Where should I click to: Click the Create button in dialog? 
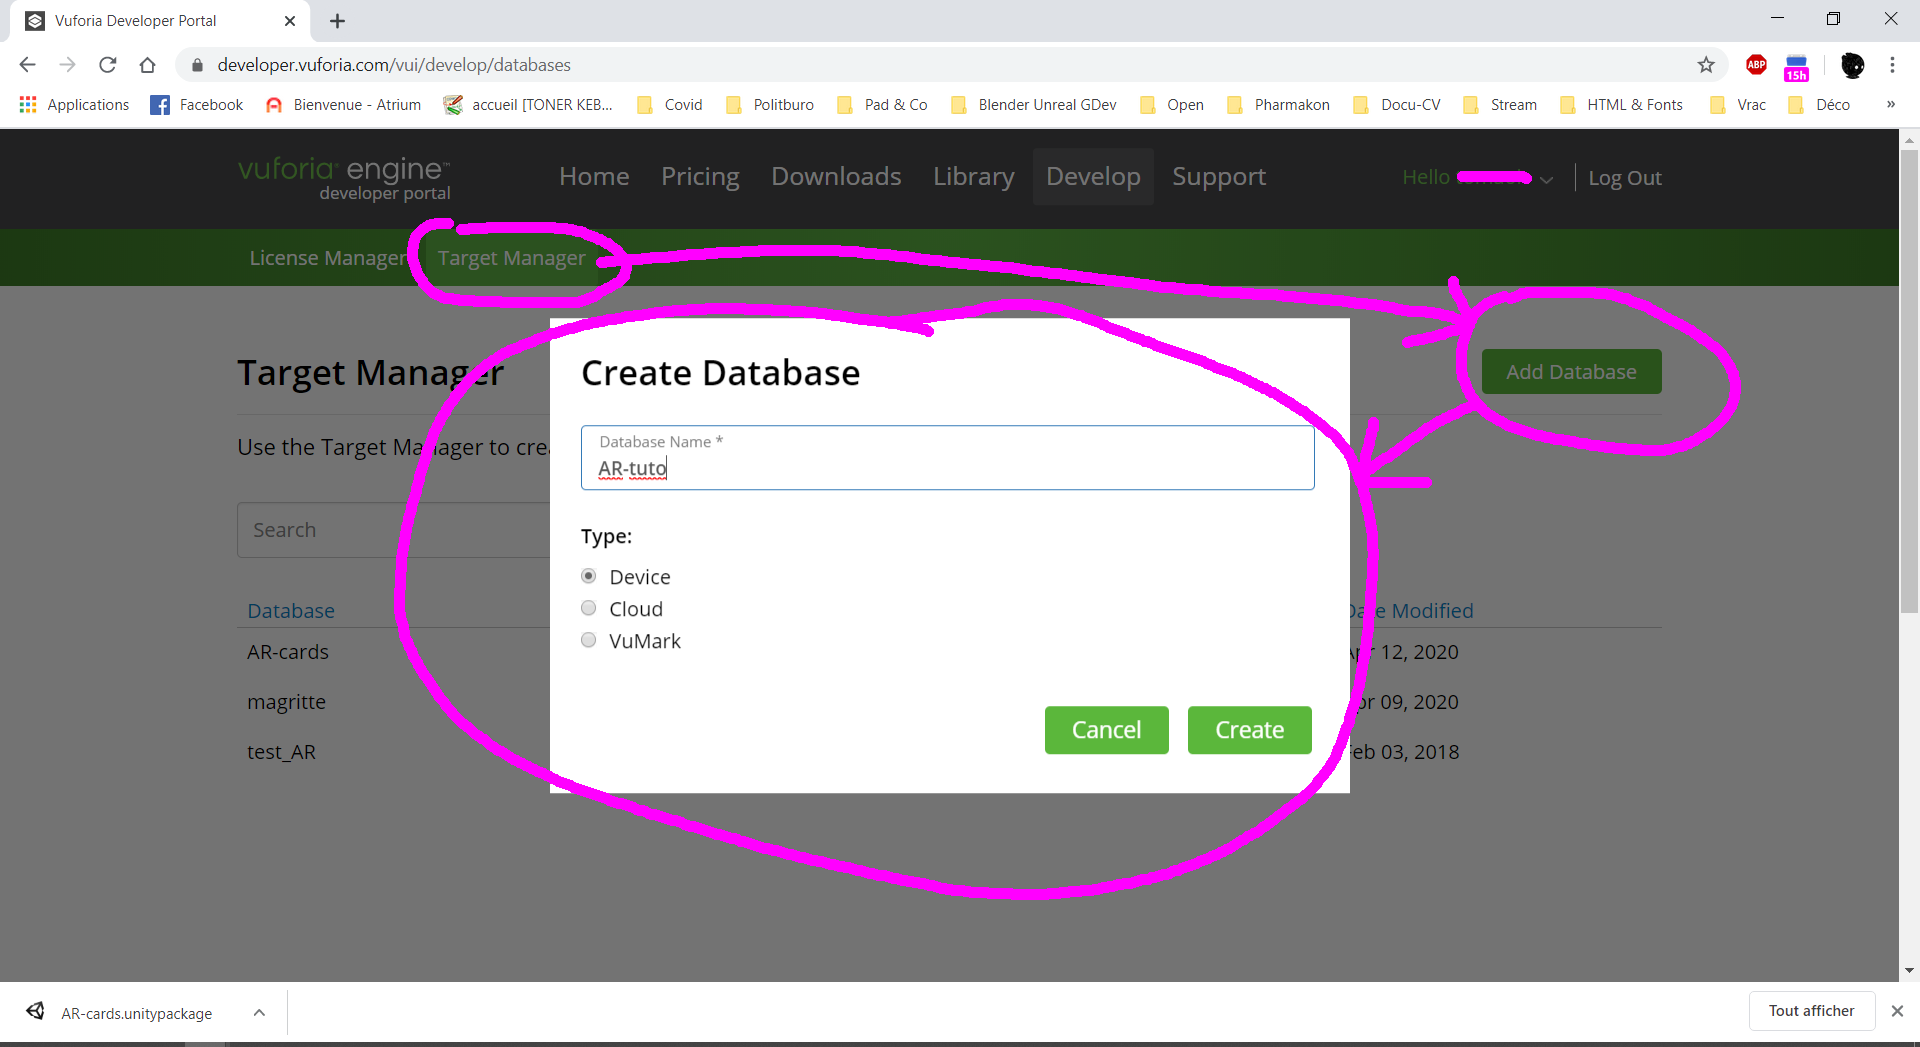[x=1249, y=730]
